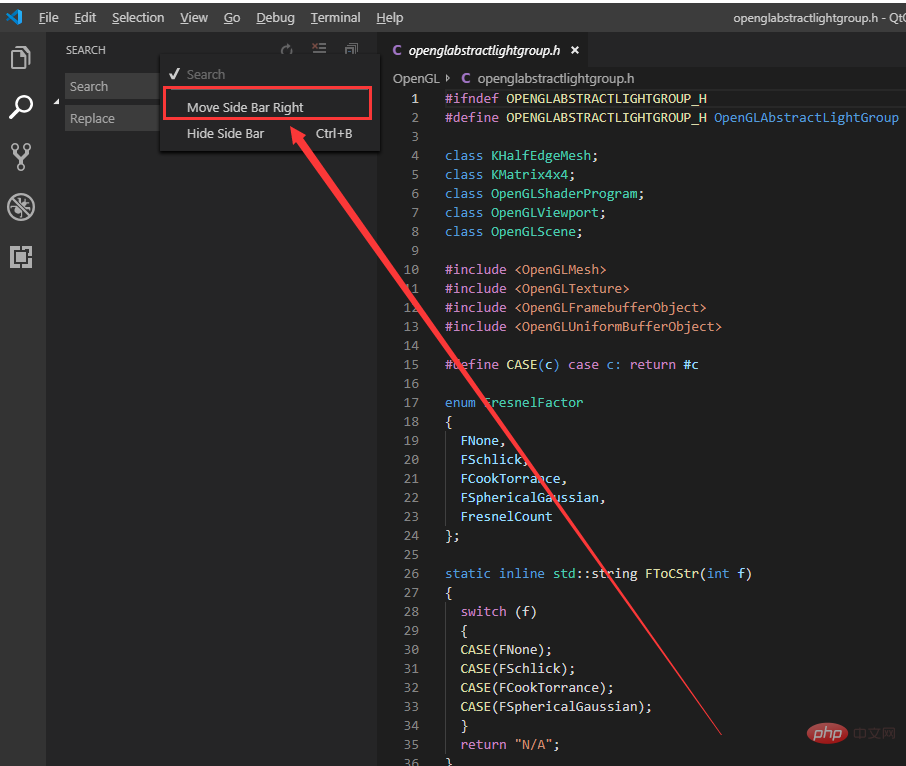The width and height of the screenshot is (906, 766).
Task: Choose Hide Side Bar entry
Action: pos(269,133)
